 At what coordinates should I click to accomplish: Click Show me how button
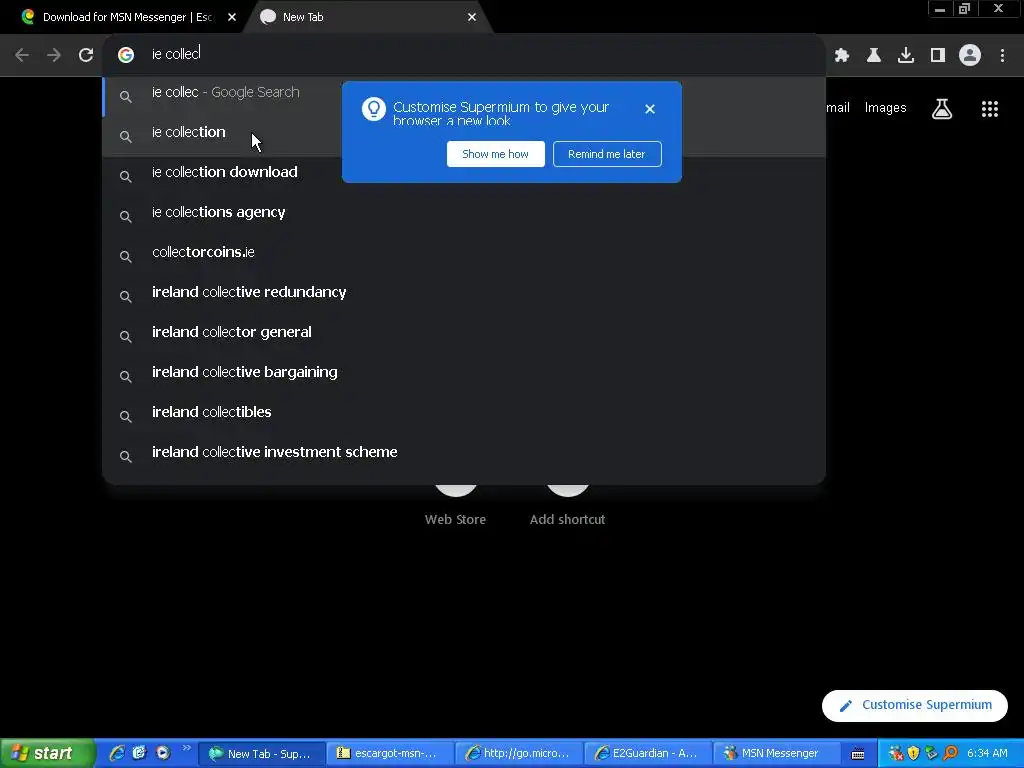[496, 154]
